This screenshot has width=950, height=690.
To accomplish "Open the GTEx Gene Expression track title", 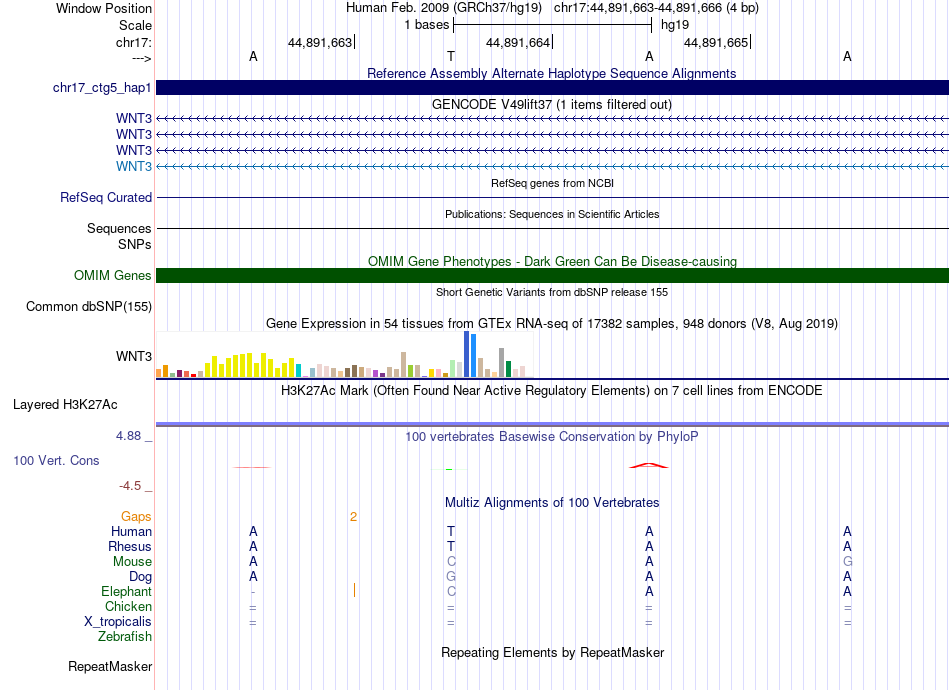I will (x=552, y=323).
